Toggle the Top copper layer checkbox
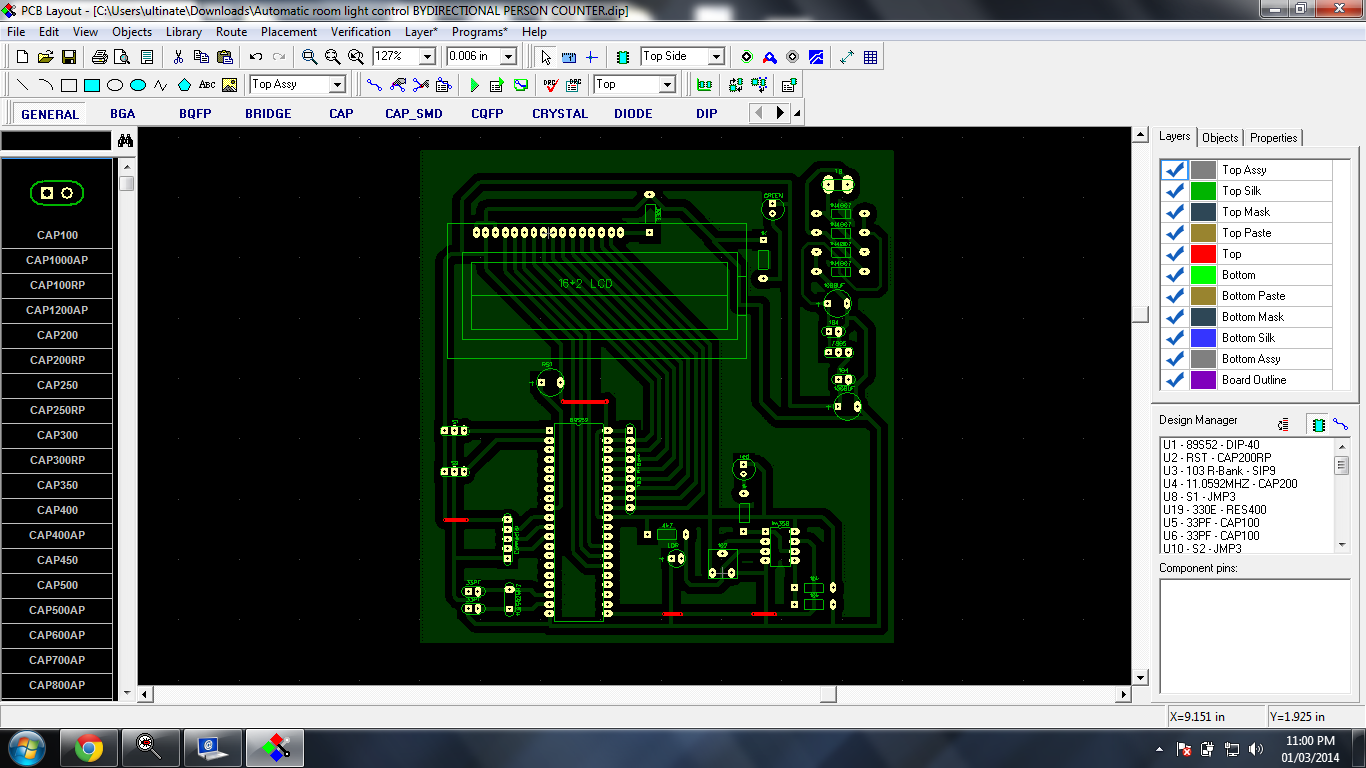The height and width of the screenshot is (768, 1366). 1175,254
